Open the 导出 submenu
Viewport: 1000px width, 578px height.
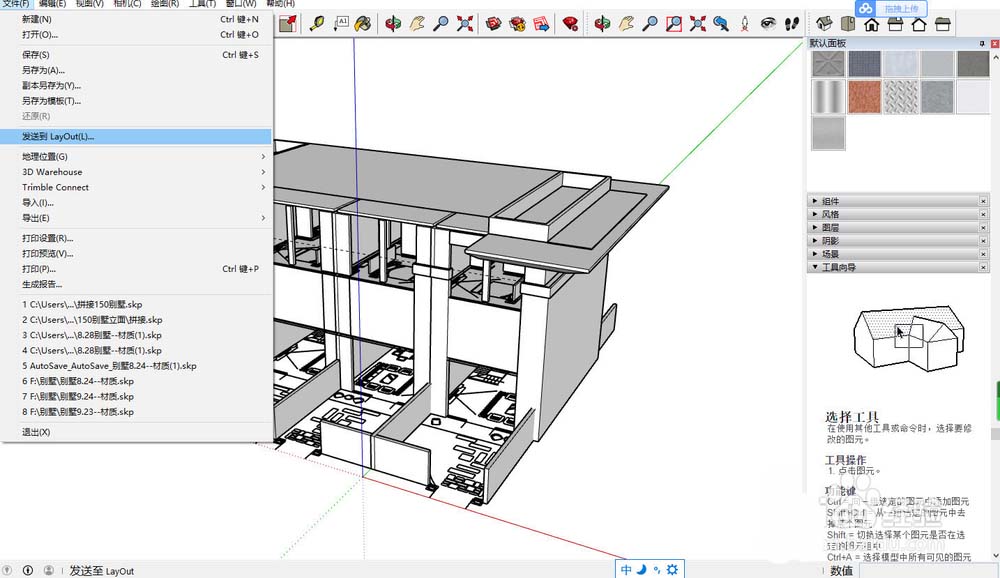pos(36,218)
